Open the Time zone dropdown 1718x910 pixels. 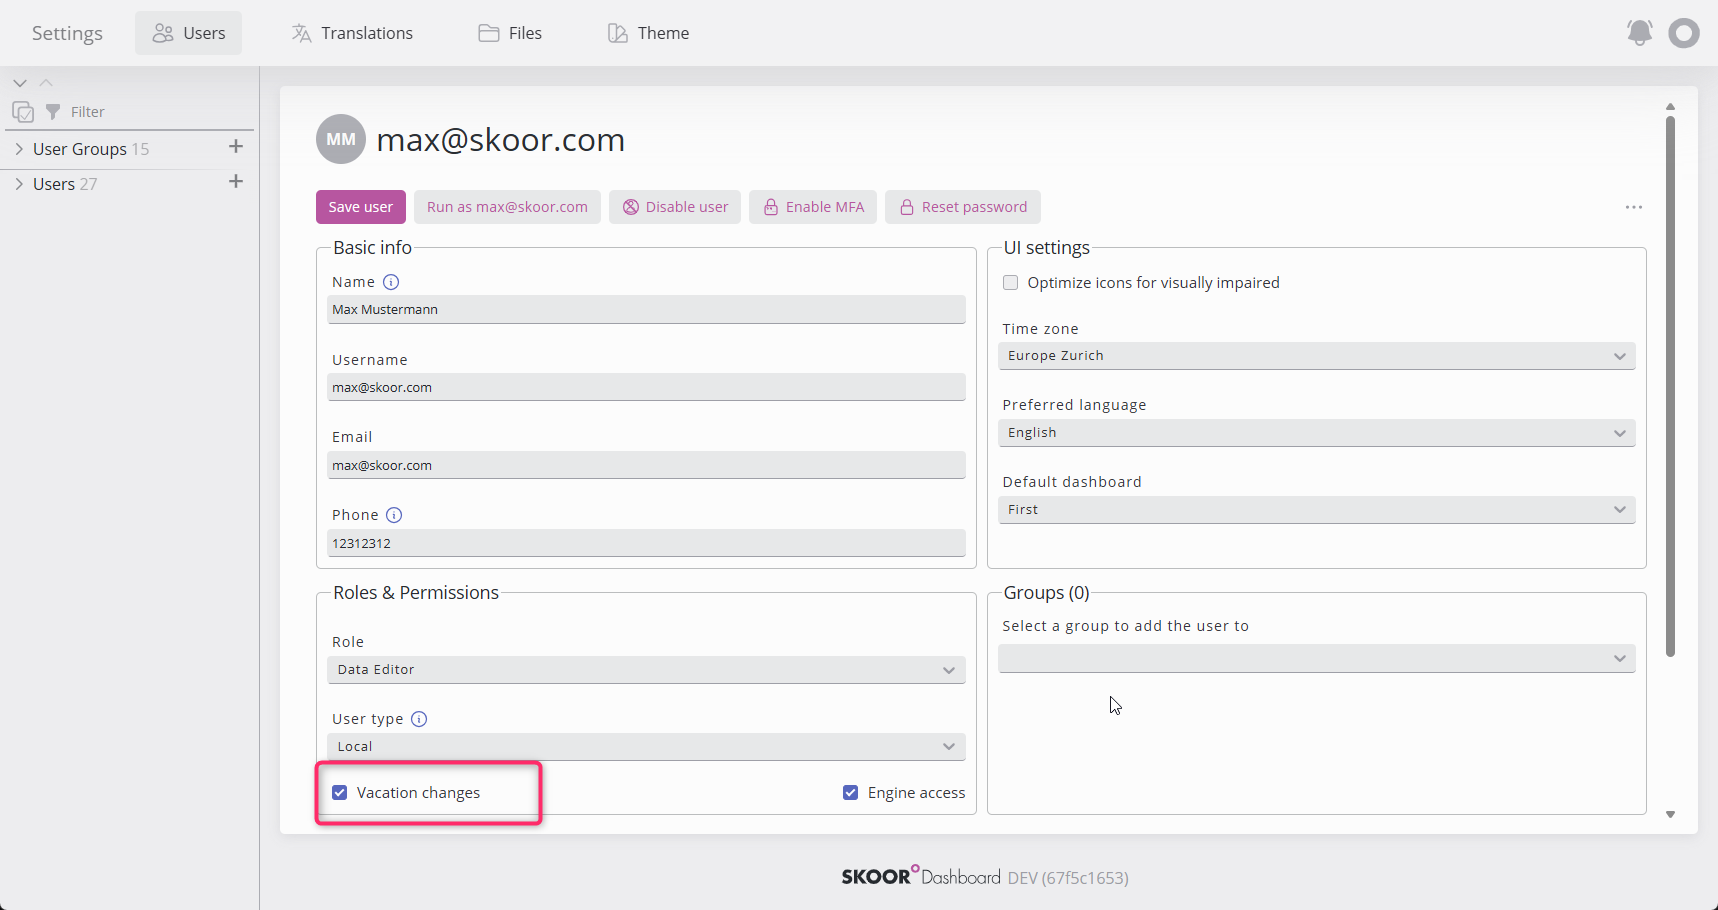click(1316, 356)
